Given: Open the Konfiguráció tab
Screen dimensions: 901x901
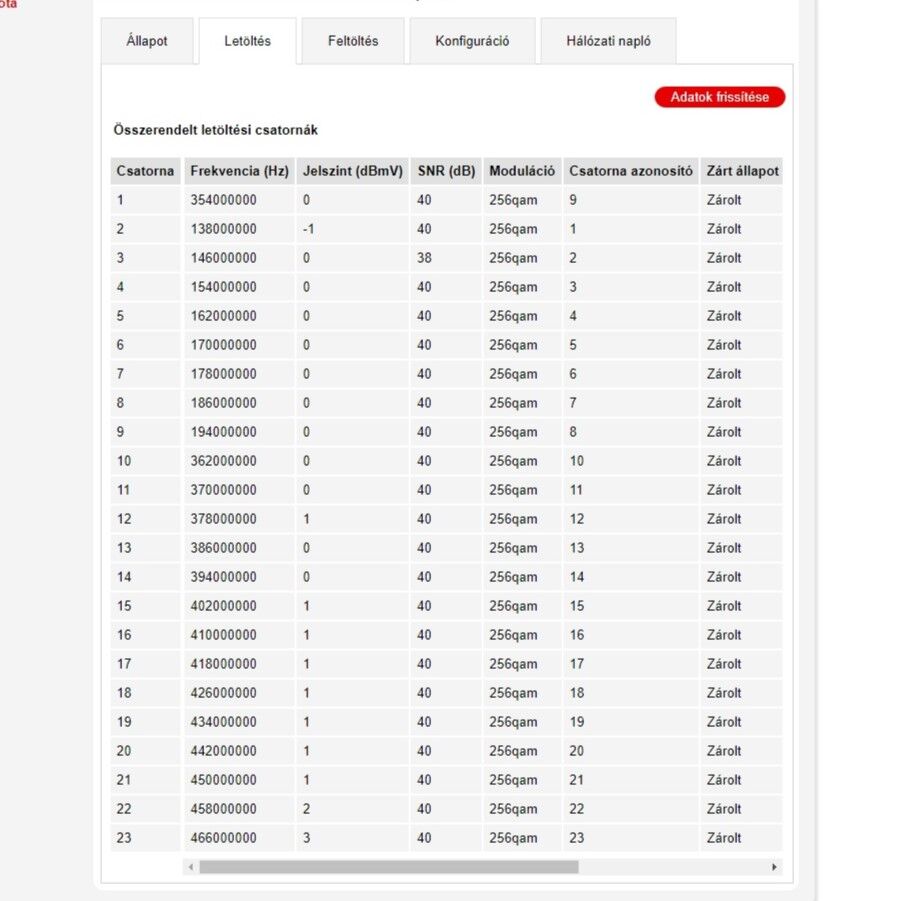Looking at the screenshot, I should tap(472, 41).
